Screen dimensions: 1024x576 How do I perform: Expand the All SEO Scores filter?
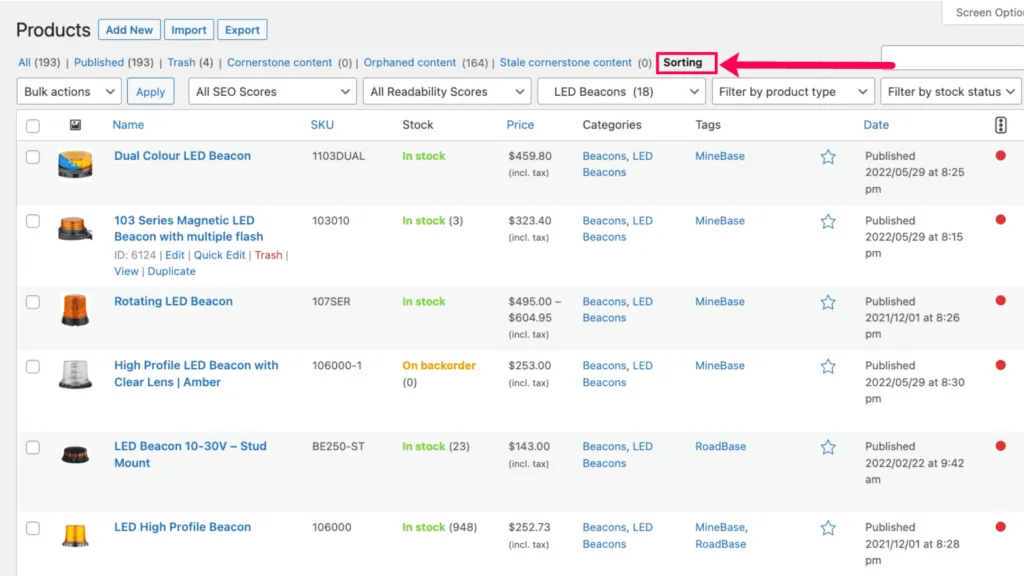(x=272, y=91)
